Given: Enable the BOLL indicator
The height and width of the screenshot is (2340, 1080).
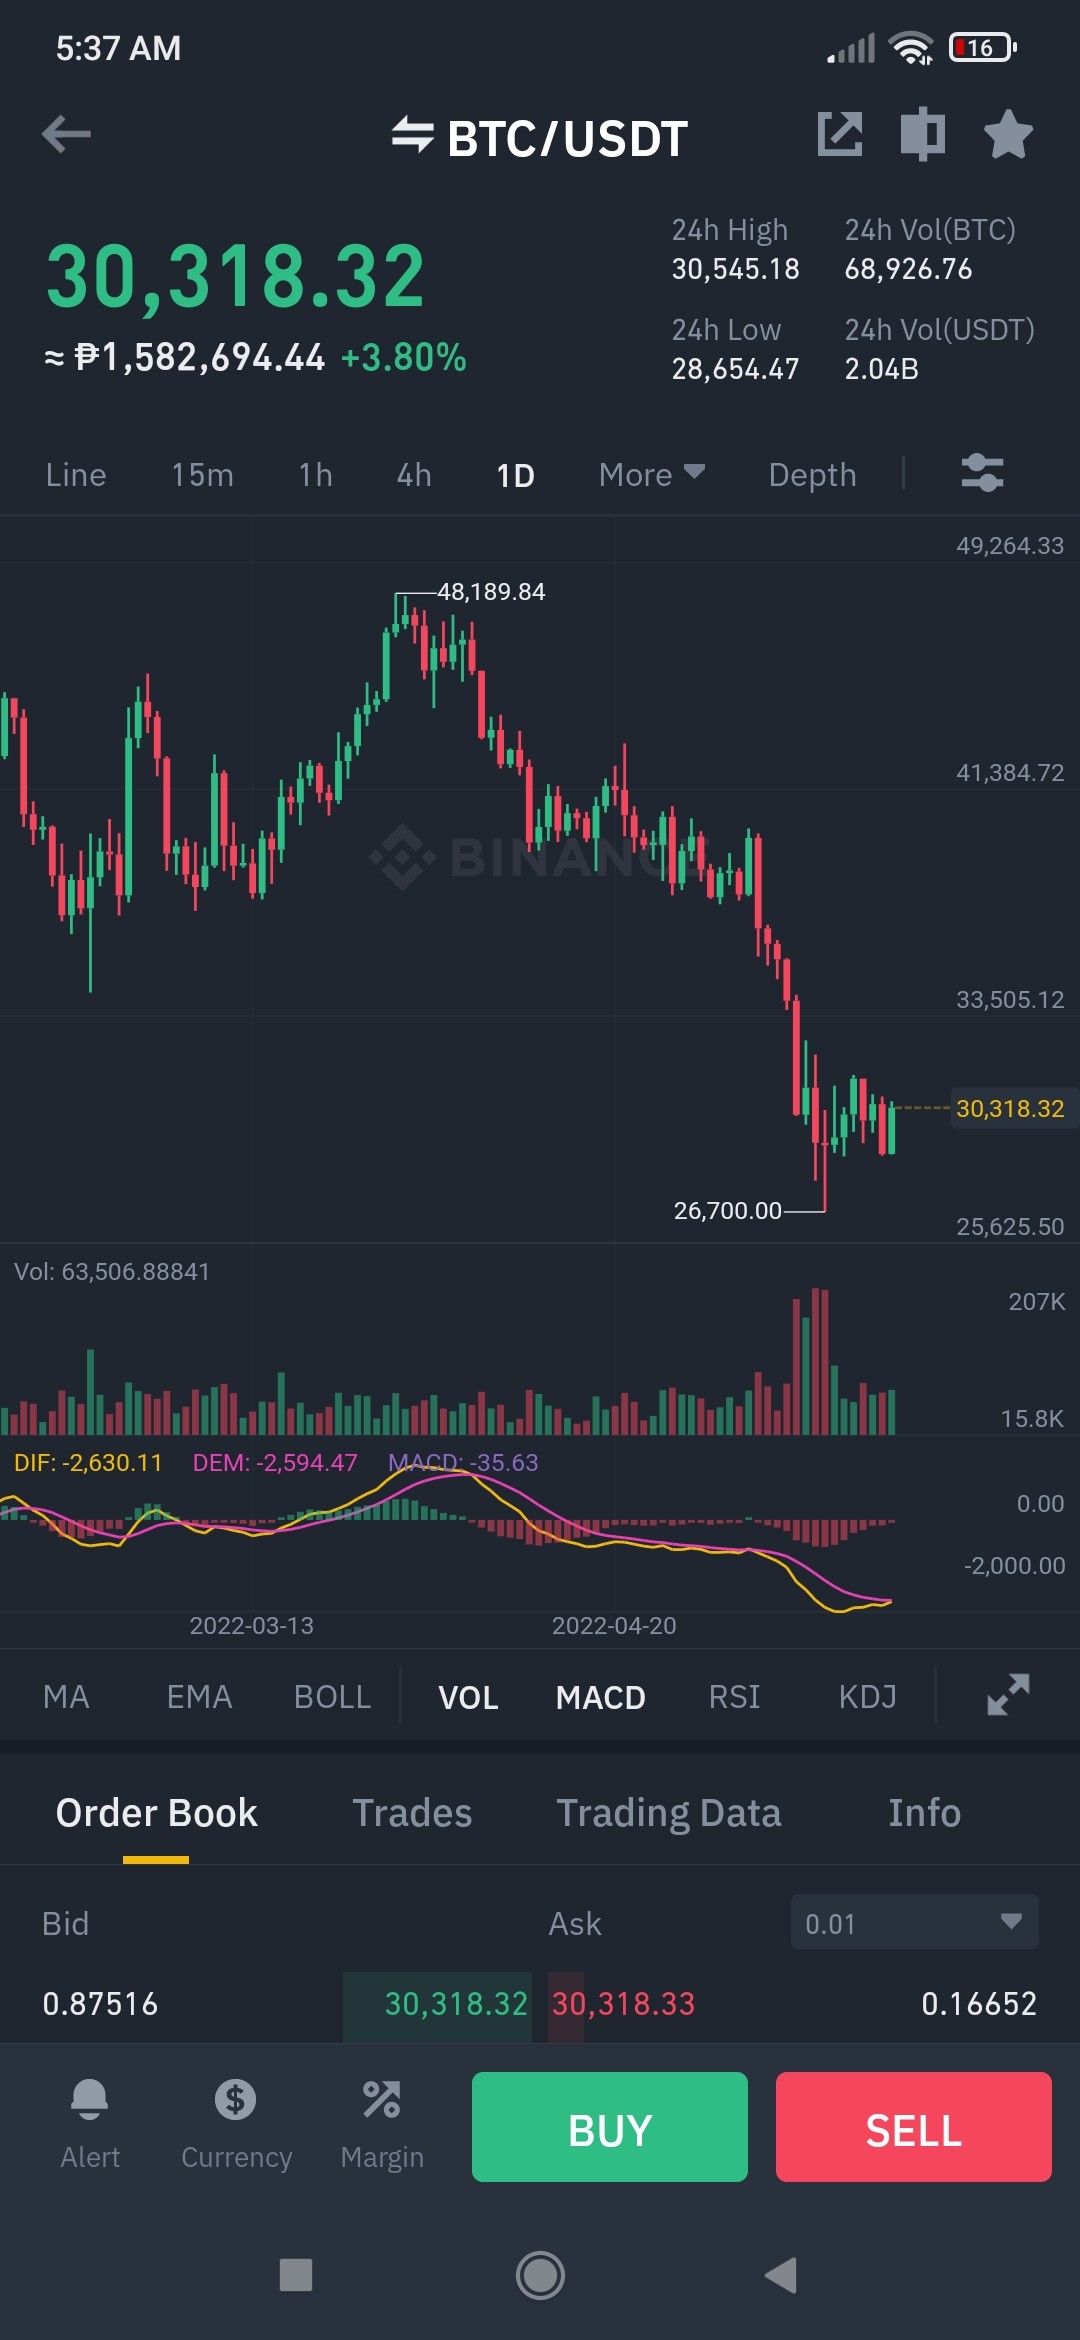Looking at the screenshot, I should tap(332, 1697).
